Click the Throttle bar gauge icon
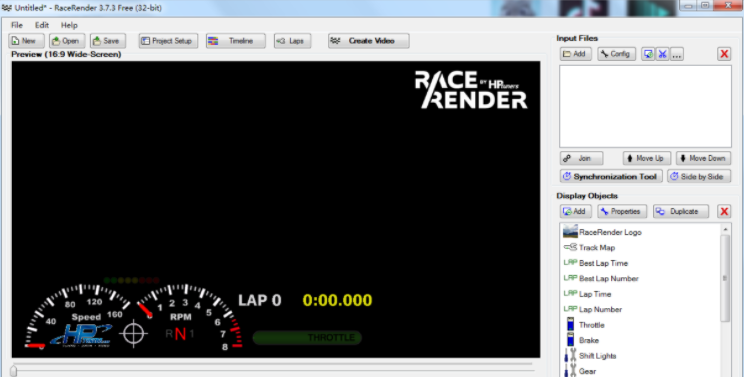This screenshot has height=377, width=744. 570,324
